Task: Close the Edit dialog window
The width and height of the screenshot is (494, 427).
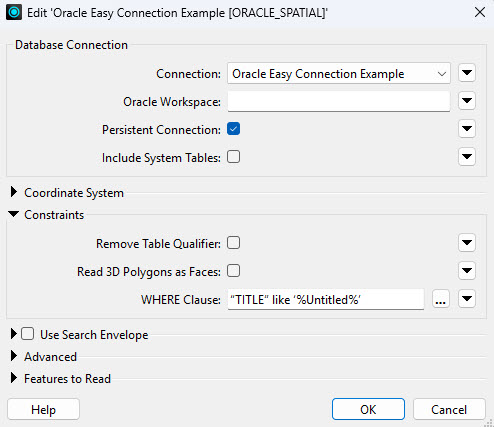Action: tap(480, 12)
